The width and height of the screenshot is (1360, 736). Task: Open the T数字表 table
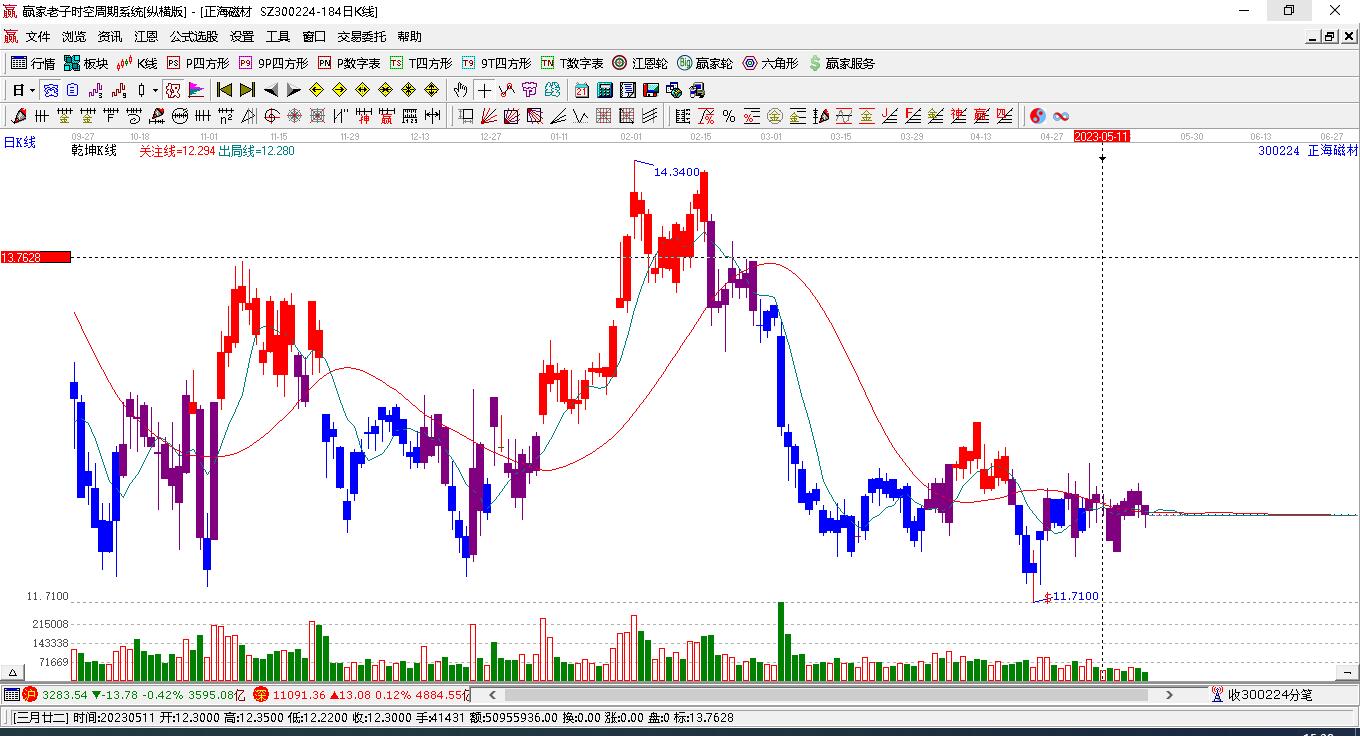tap(572, 63)
